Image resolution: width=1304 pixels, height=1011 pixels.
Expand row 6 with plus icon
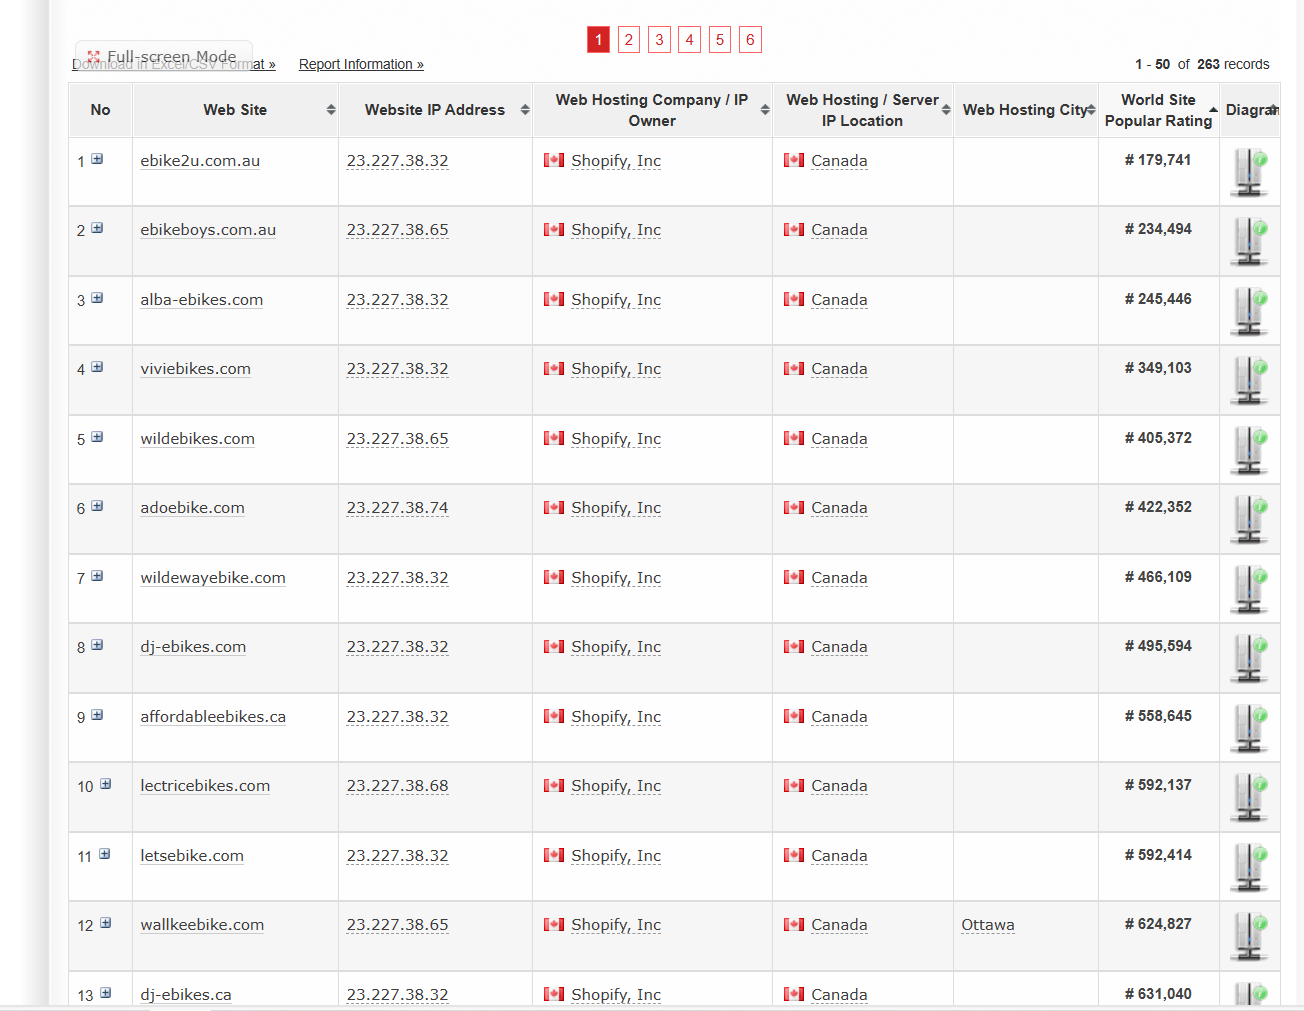coord(97,506)
